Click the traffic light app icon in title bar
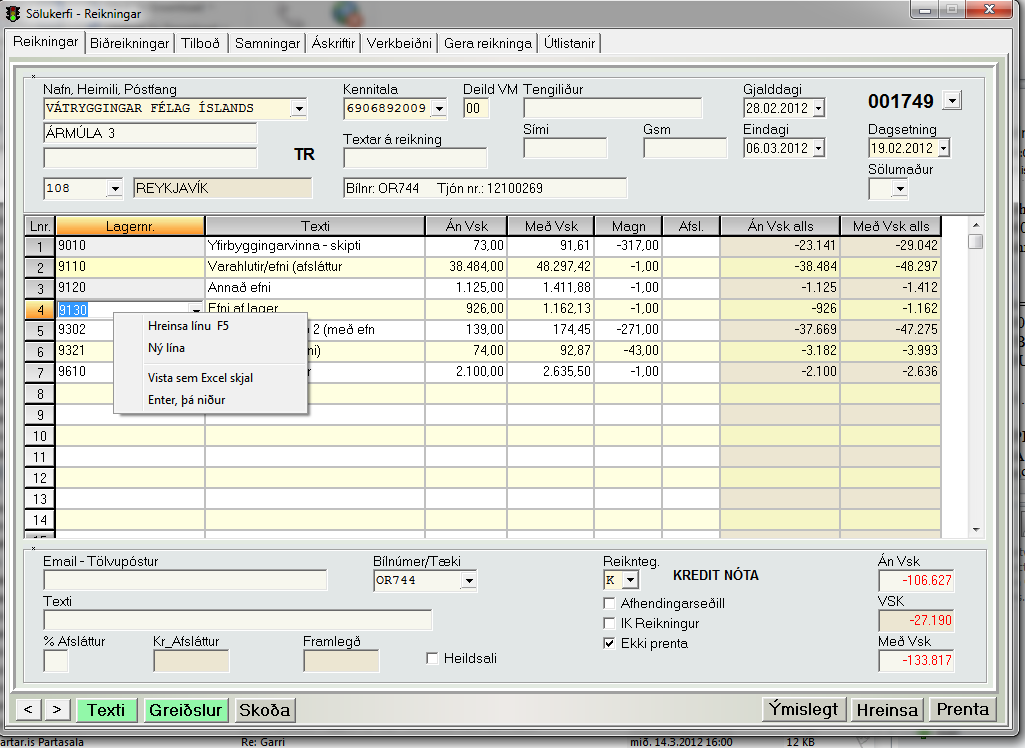 point(14,14)
